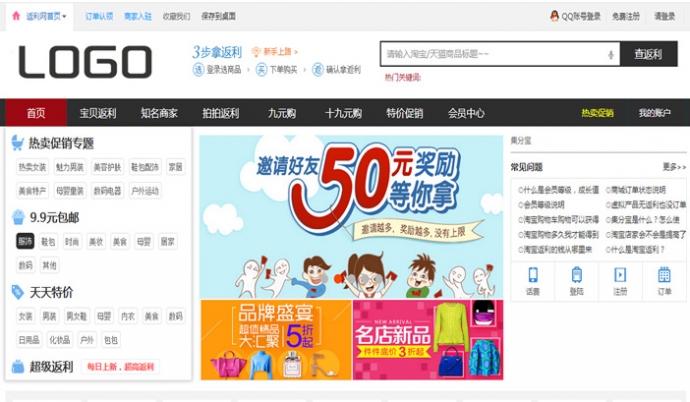Click the 选 step circle icon
The height and width of the screenshot is (402, 690).
198,69
